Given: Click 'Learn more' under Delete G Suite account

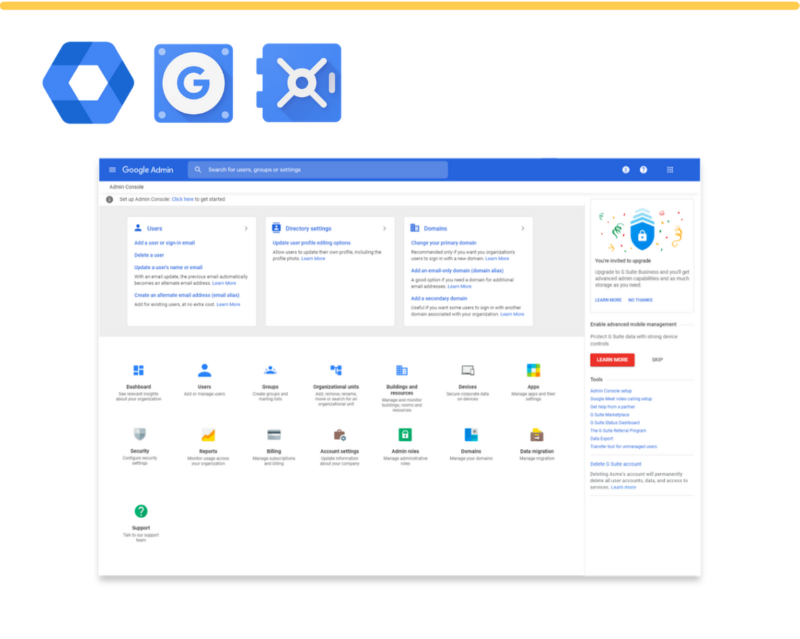Looking at the screenshot, I should tap(623, 487).
